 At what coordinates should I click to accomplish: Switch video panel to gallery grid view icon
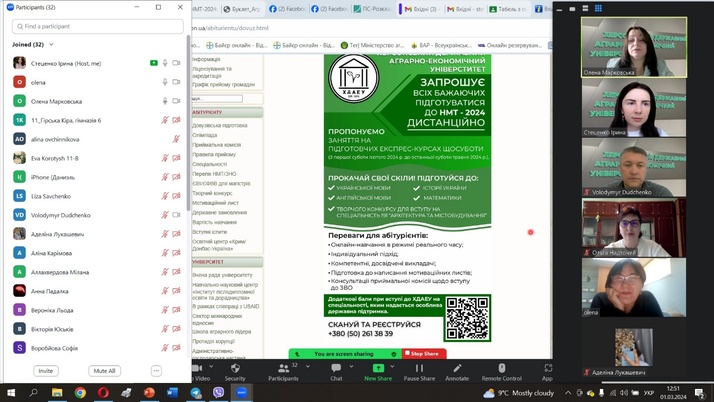click(598, 8)
